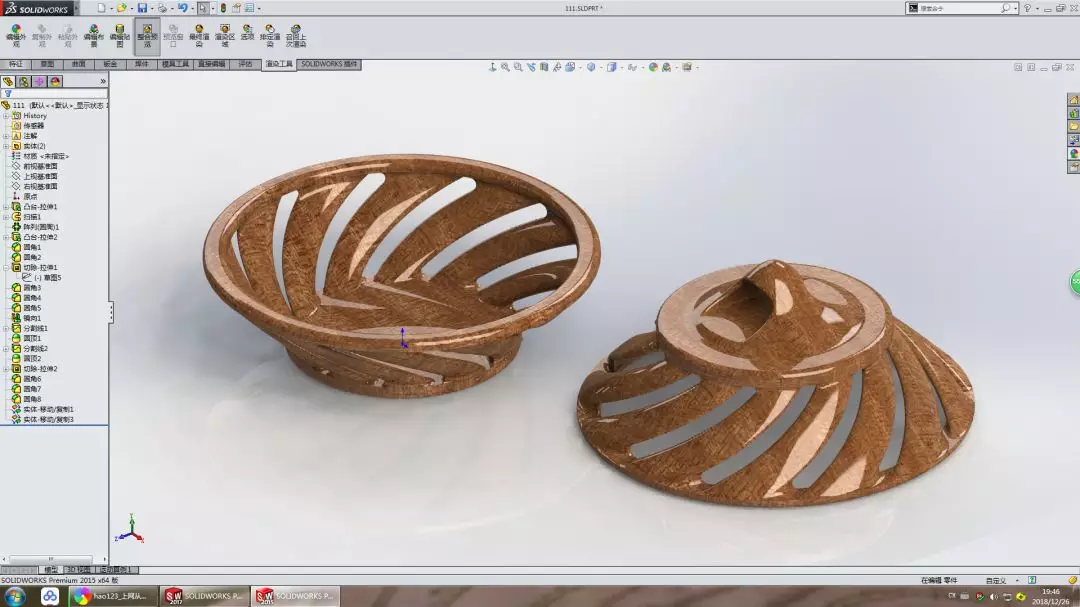Open SOLIDWORKS 2017 taskbar button
The height and width of the screenshot is (607, 1080).
click(204, 596)
